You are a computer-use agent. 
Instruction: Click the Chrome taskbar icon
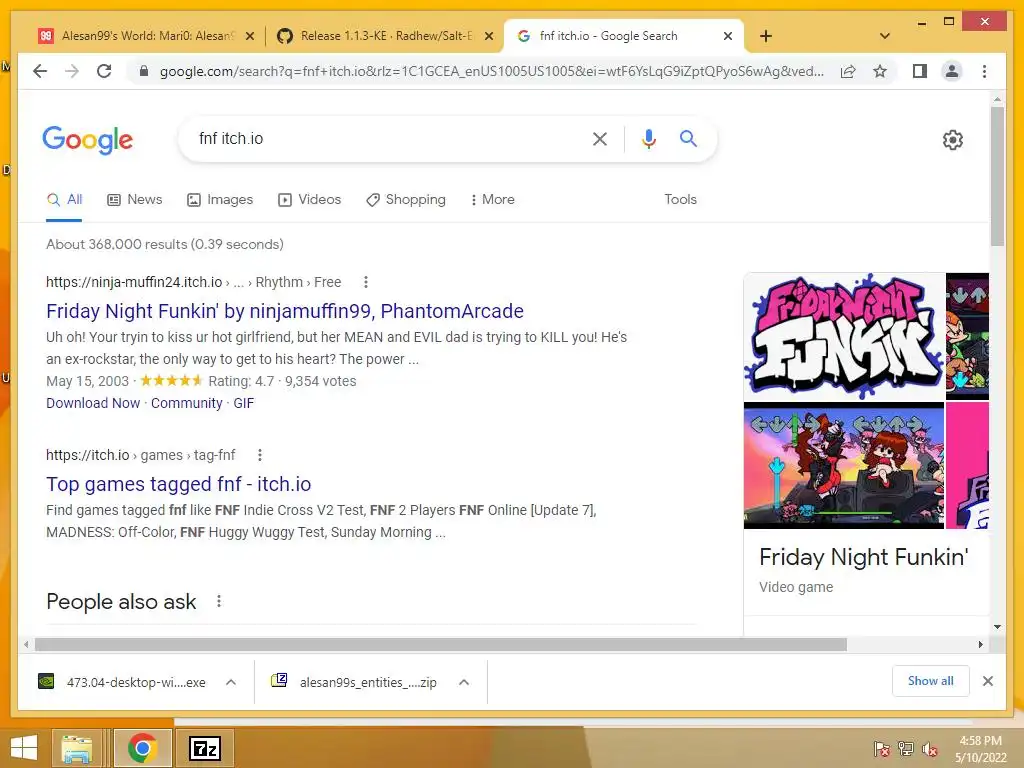coord(142,748)
